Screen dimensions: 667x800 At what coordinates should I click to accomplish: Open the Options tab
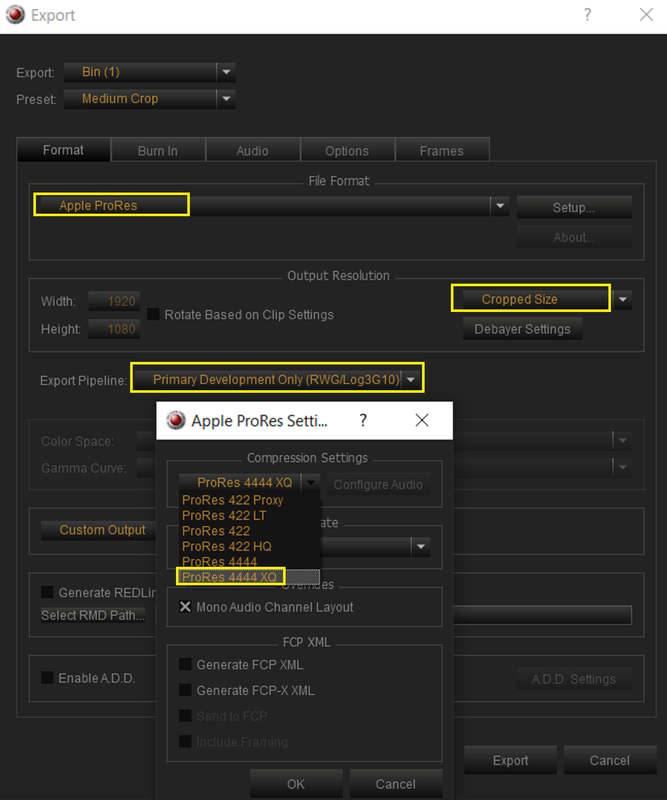pos(347,151)
